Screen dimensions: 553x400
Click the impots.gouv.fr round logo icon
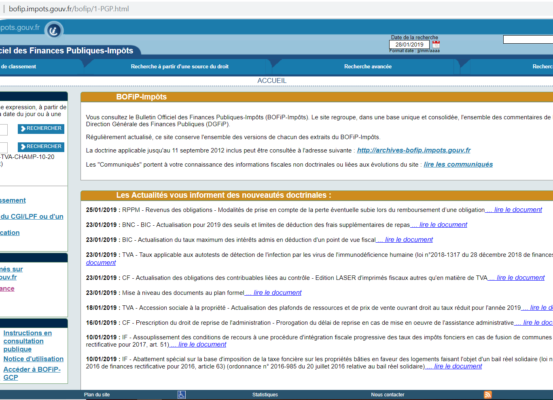pyautogui.click(x=54, y=31)
